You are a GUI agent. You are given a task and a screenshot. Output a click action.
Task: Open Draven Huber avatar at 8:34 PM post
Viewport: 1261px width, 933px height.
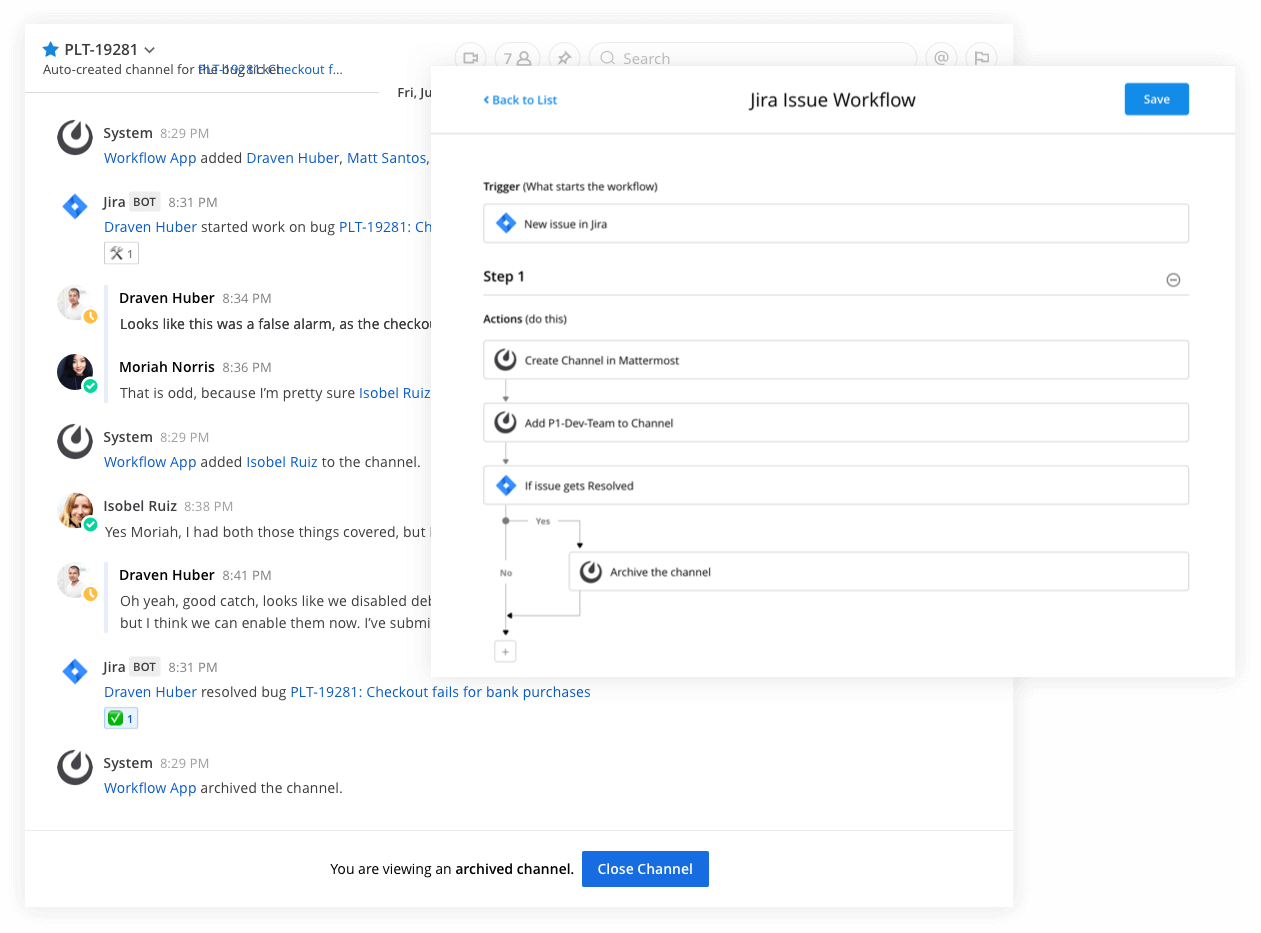coord(75,303)
